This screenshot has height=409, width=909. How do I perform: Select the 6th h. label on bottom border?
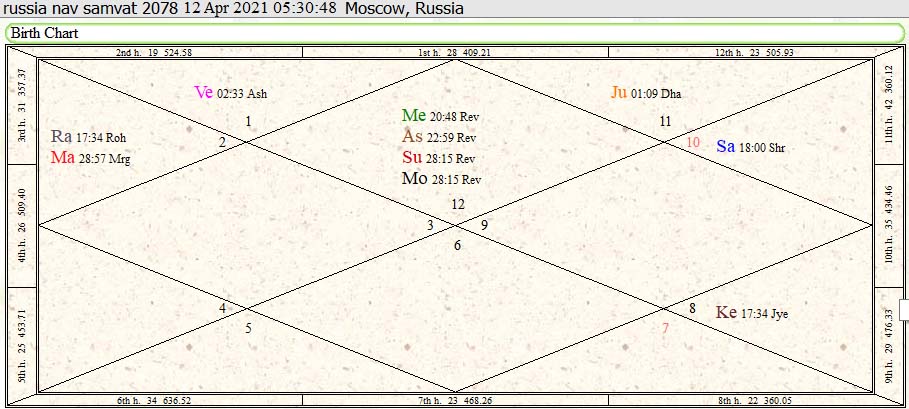154,400
